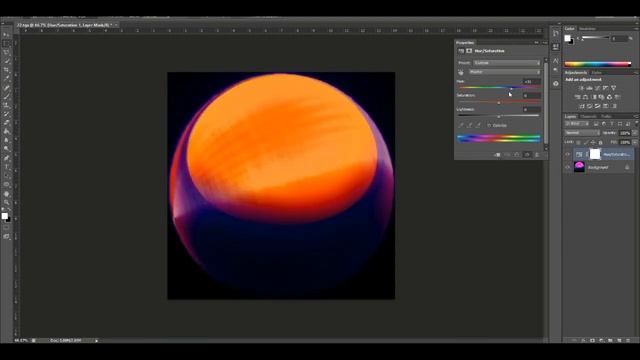Select the Clone Stamp tool
Viewport: 640px width, 360px height.
6,105
